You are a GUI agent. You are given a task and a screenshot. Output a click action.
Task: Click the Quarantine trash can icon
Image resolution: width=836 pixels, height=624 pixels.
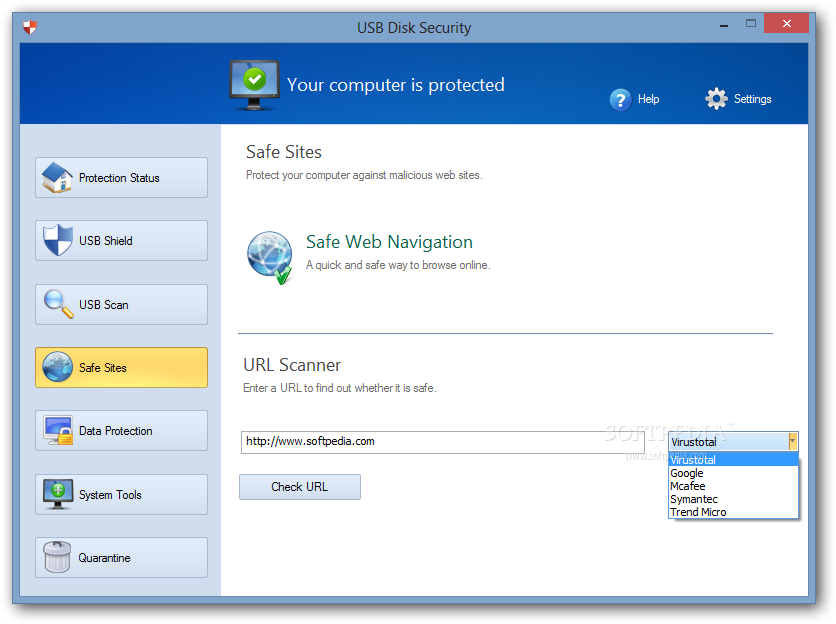coord(57,557)
